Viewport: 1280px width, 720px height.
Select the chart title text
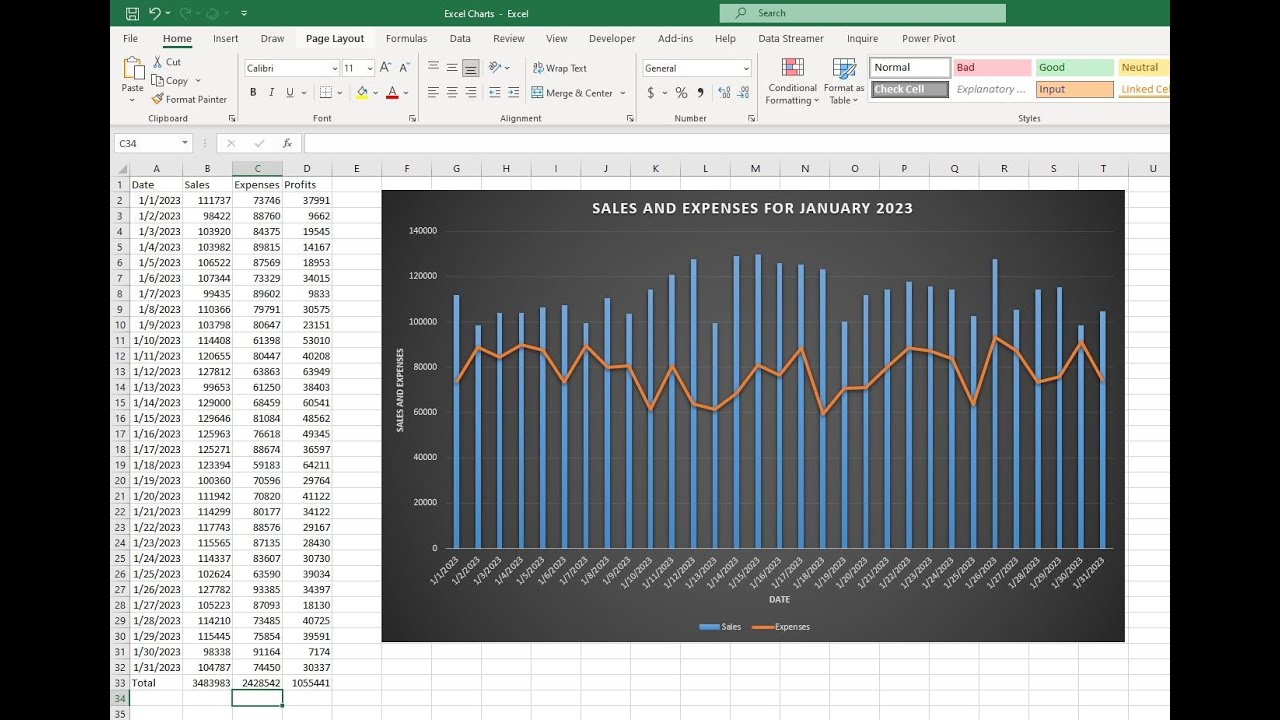pos(752,209)
